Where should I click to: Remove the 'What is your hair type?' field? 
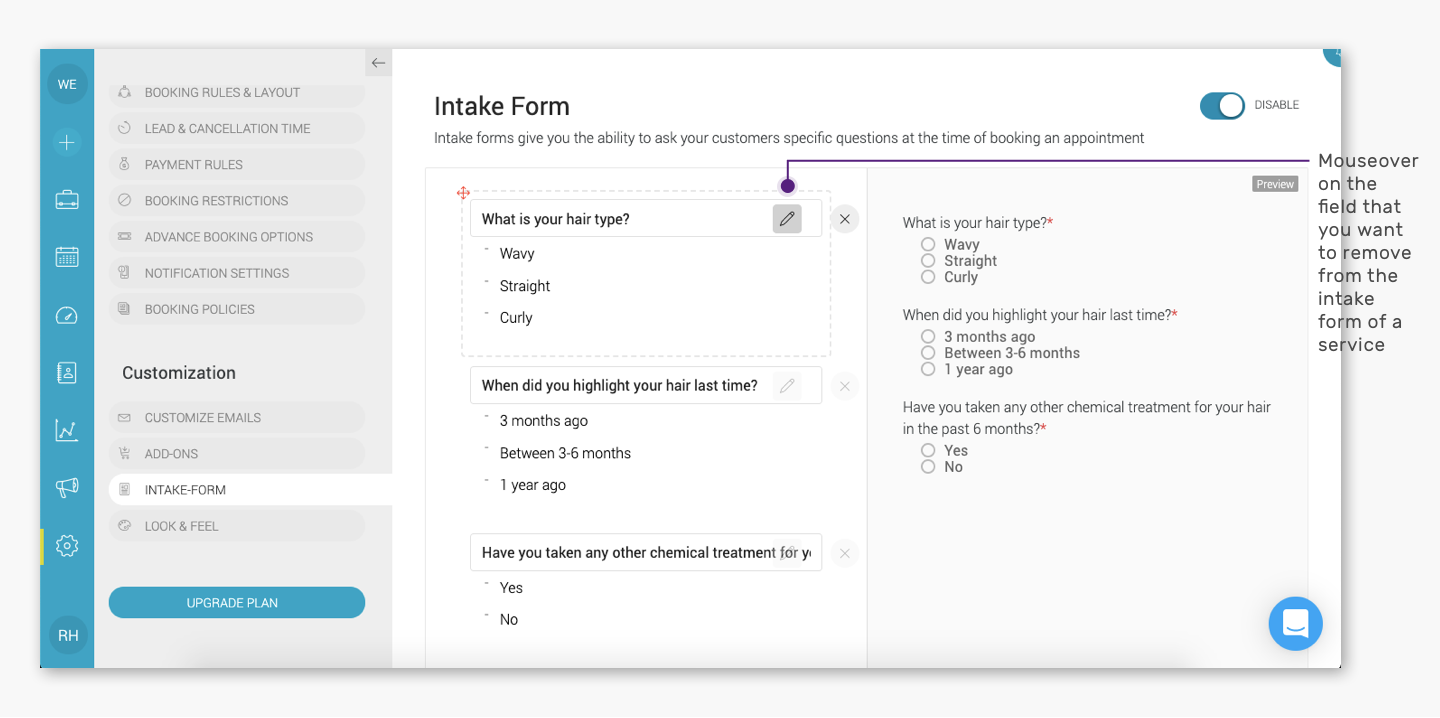(845, 219)
